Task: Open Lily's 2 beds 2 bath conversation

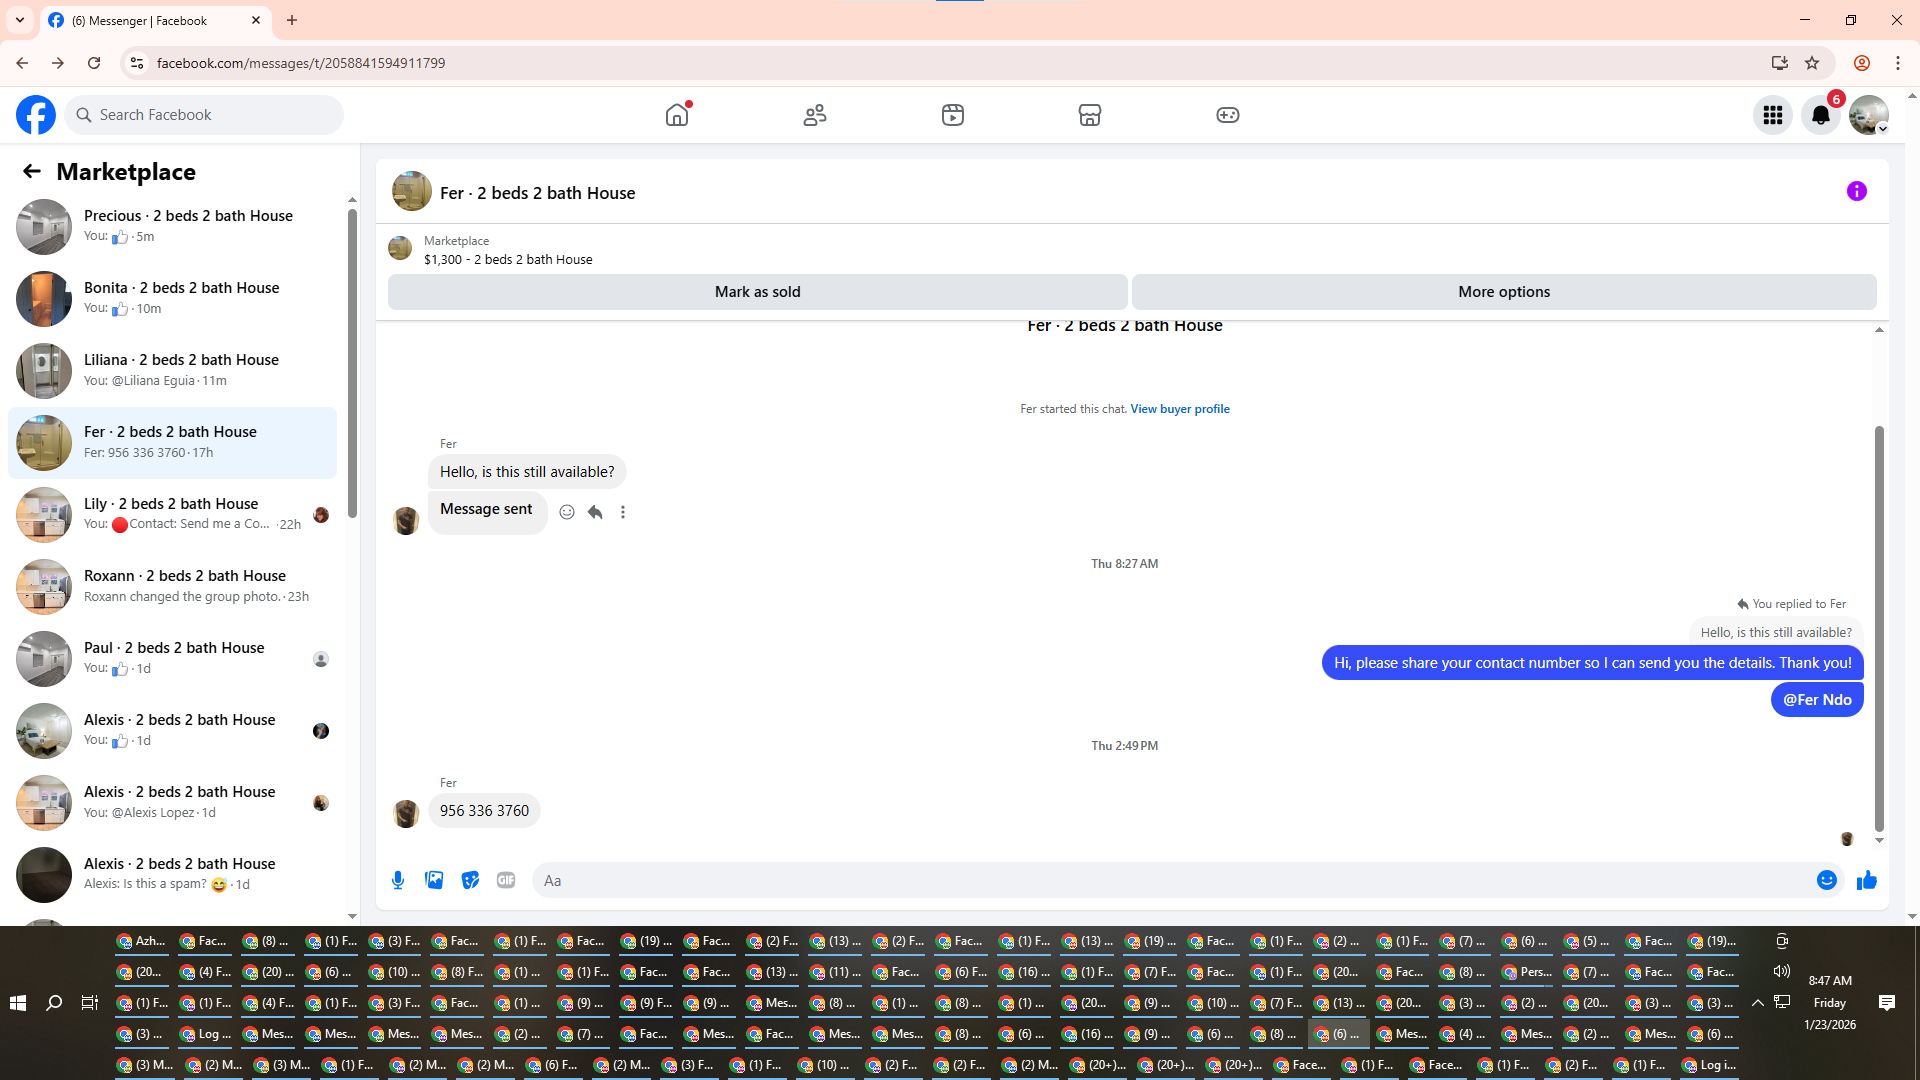Action: tap(172, 514)
